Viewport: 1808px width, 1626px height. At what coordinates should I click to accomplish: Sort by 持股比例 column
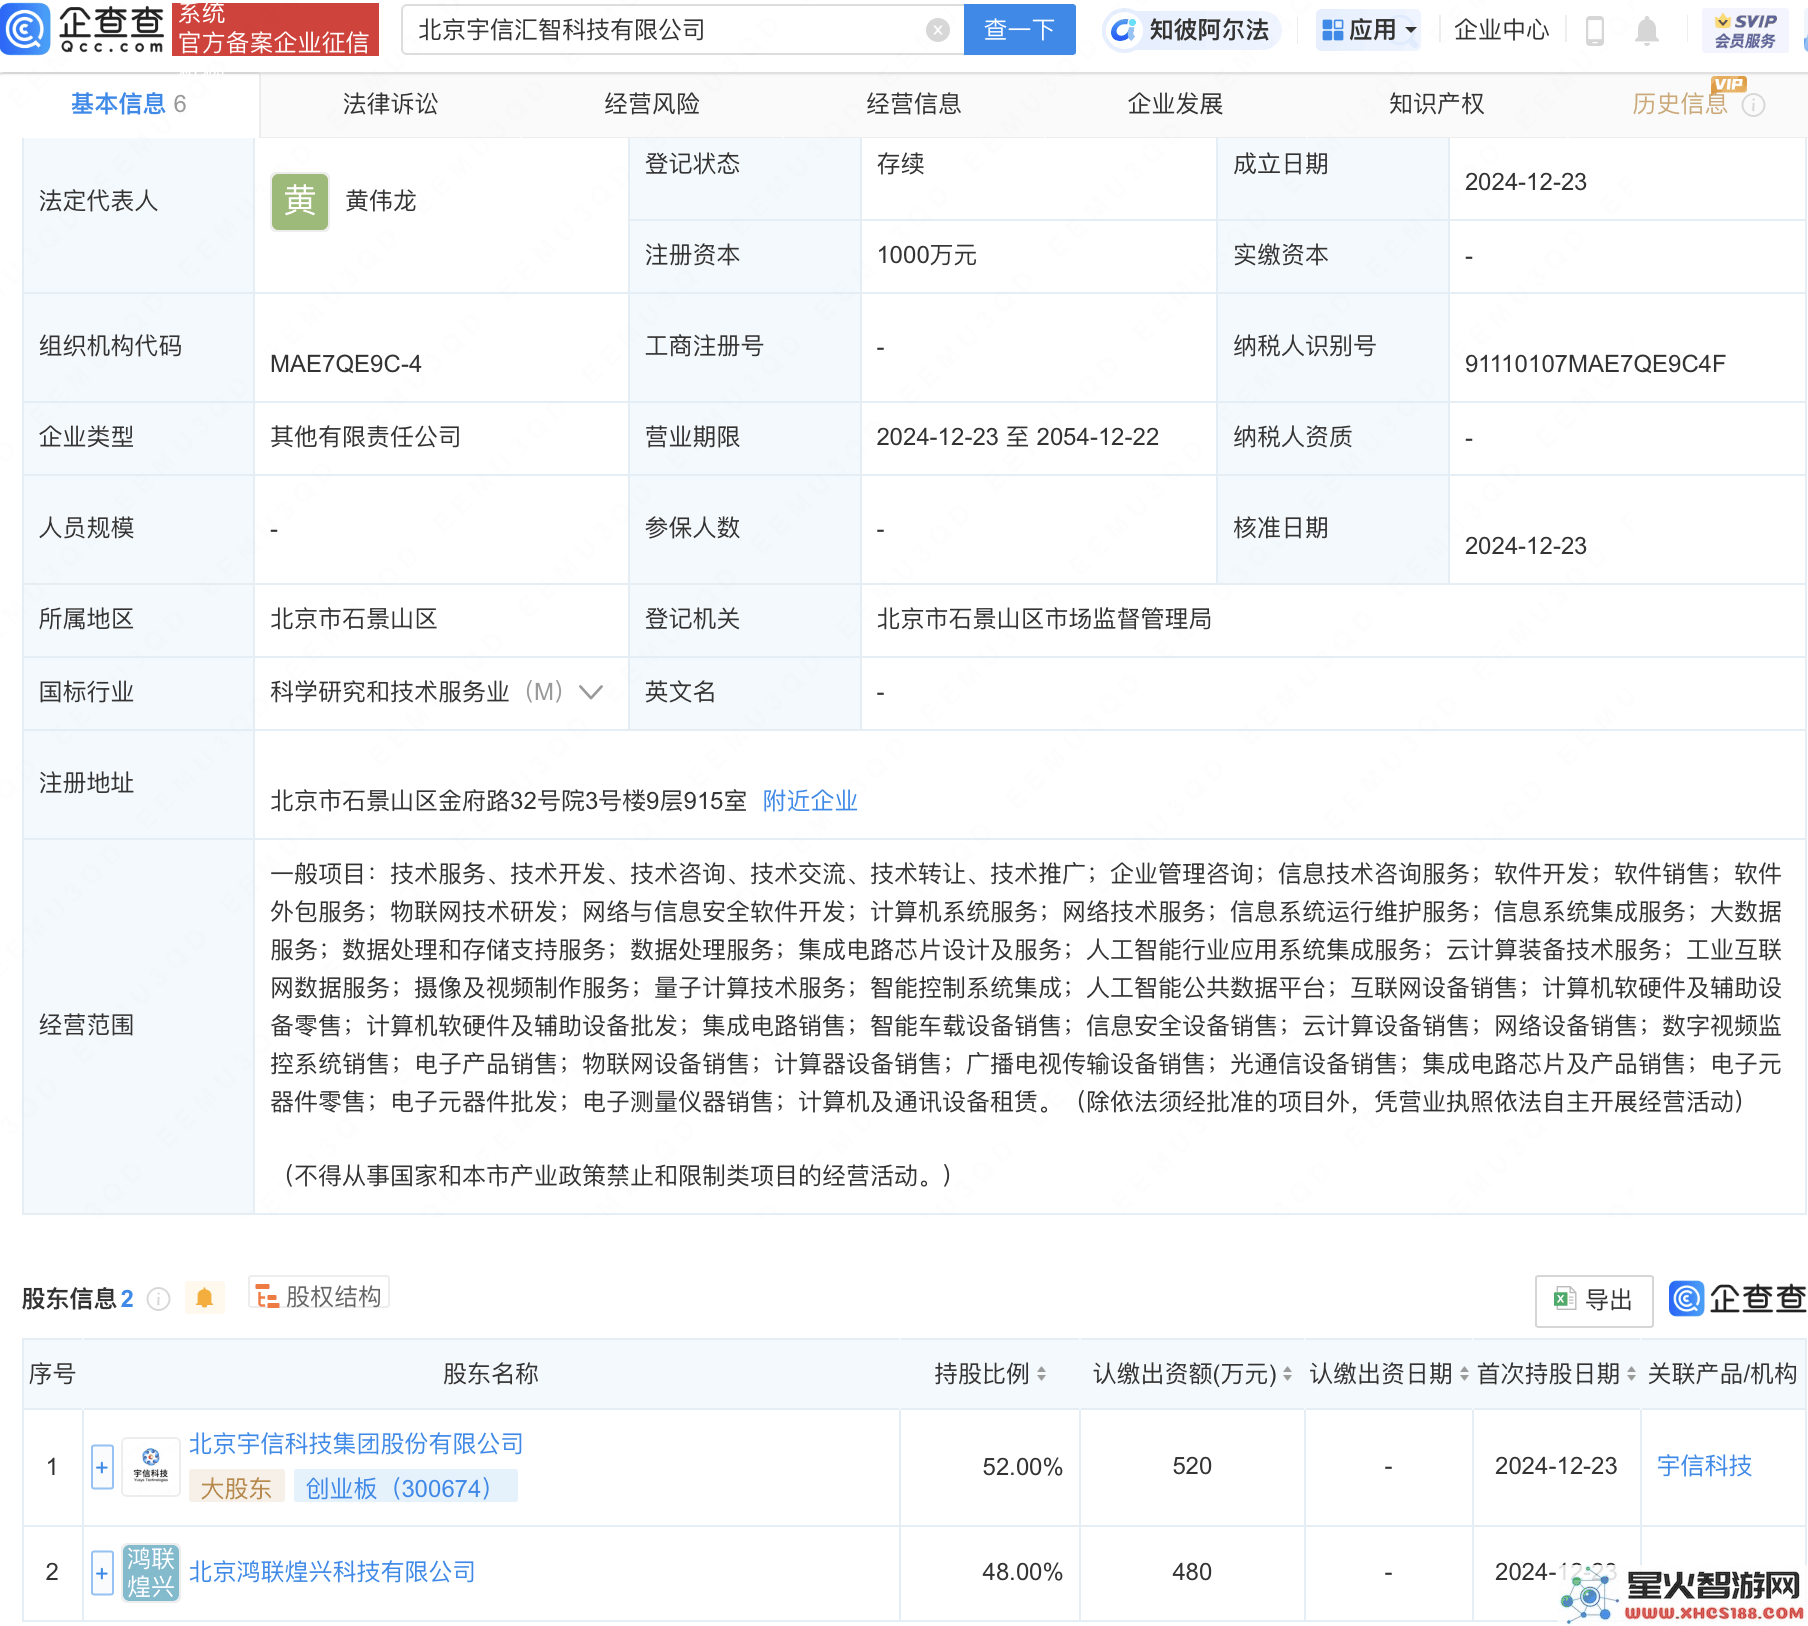pos(1041,1374)
